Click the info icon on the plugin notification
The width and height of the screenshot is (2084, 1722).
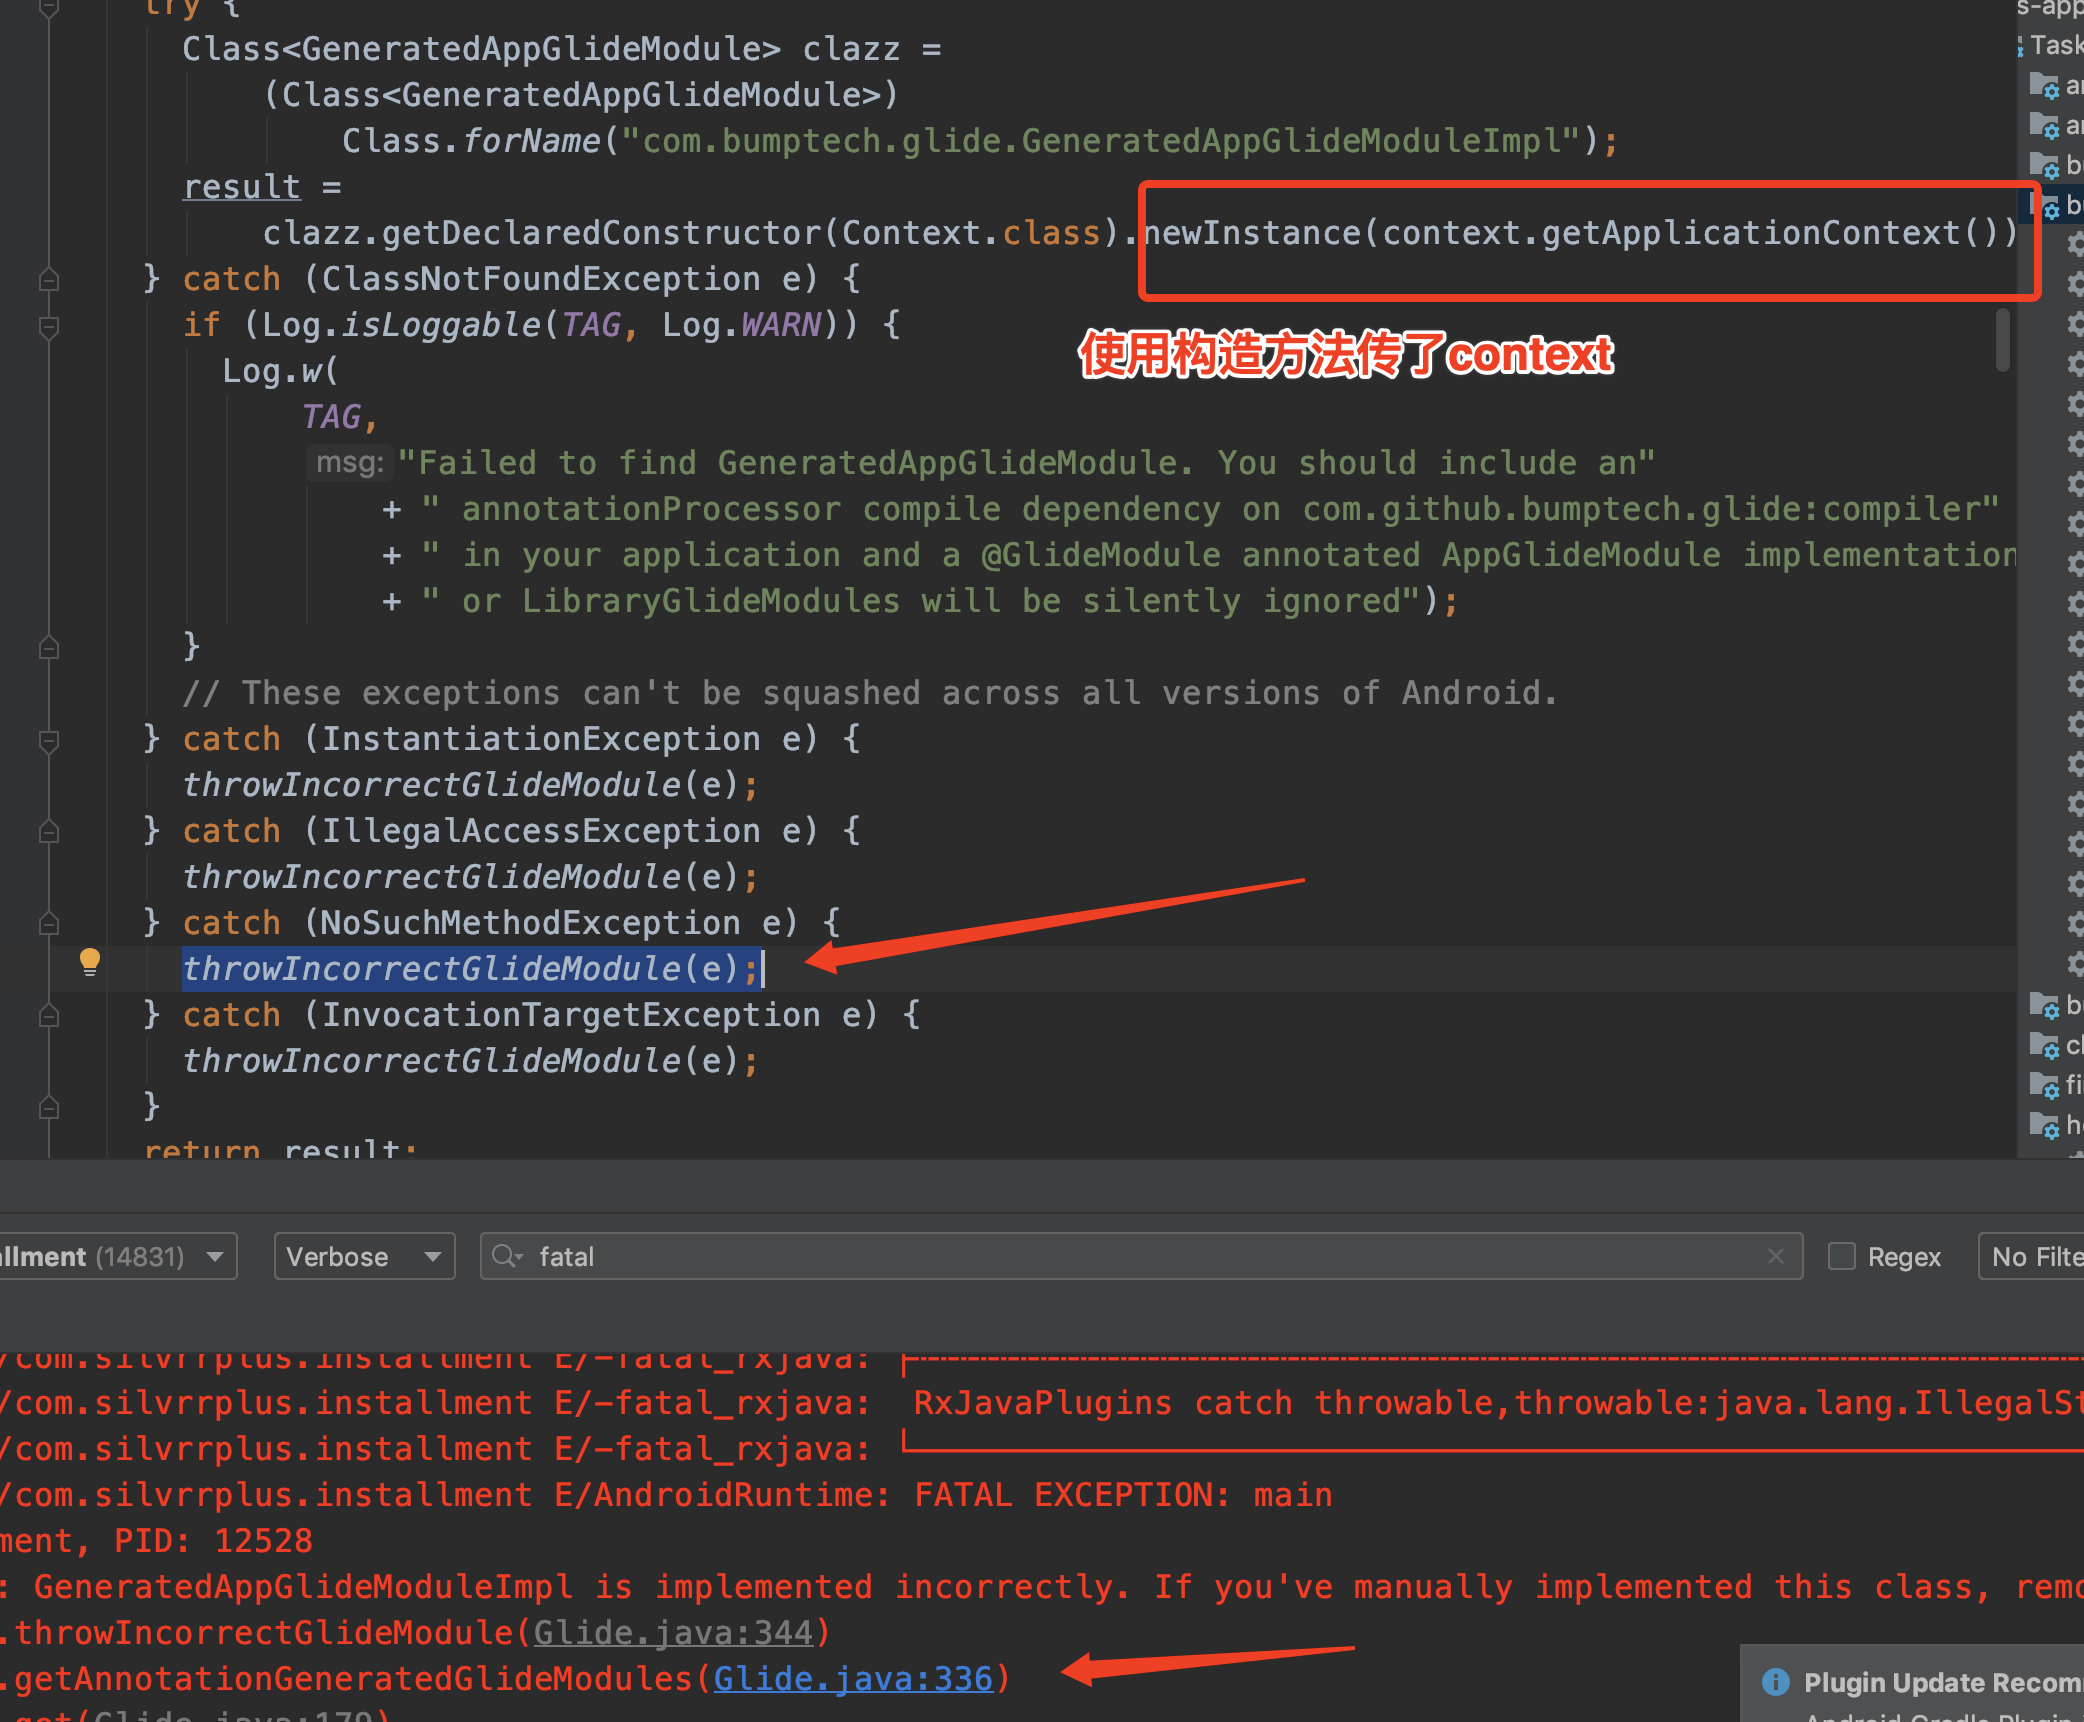point(1777,1683)
